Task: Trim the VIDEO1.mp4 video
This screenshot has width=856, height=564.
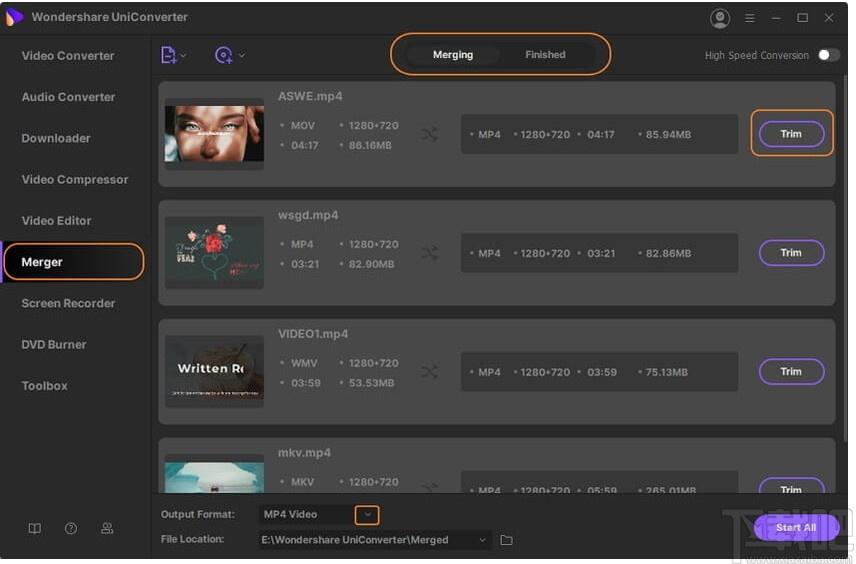Action: (791, 371)
